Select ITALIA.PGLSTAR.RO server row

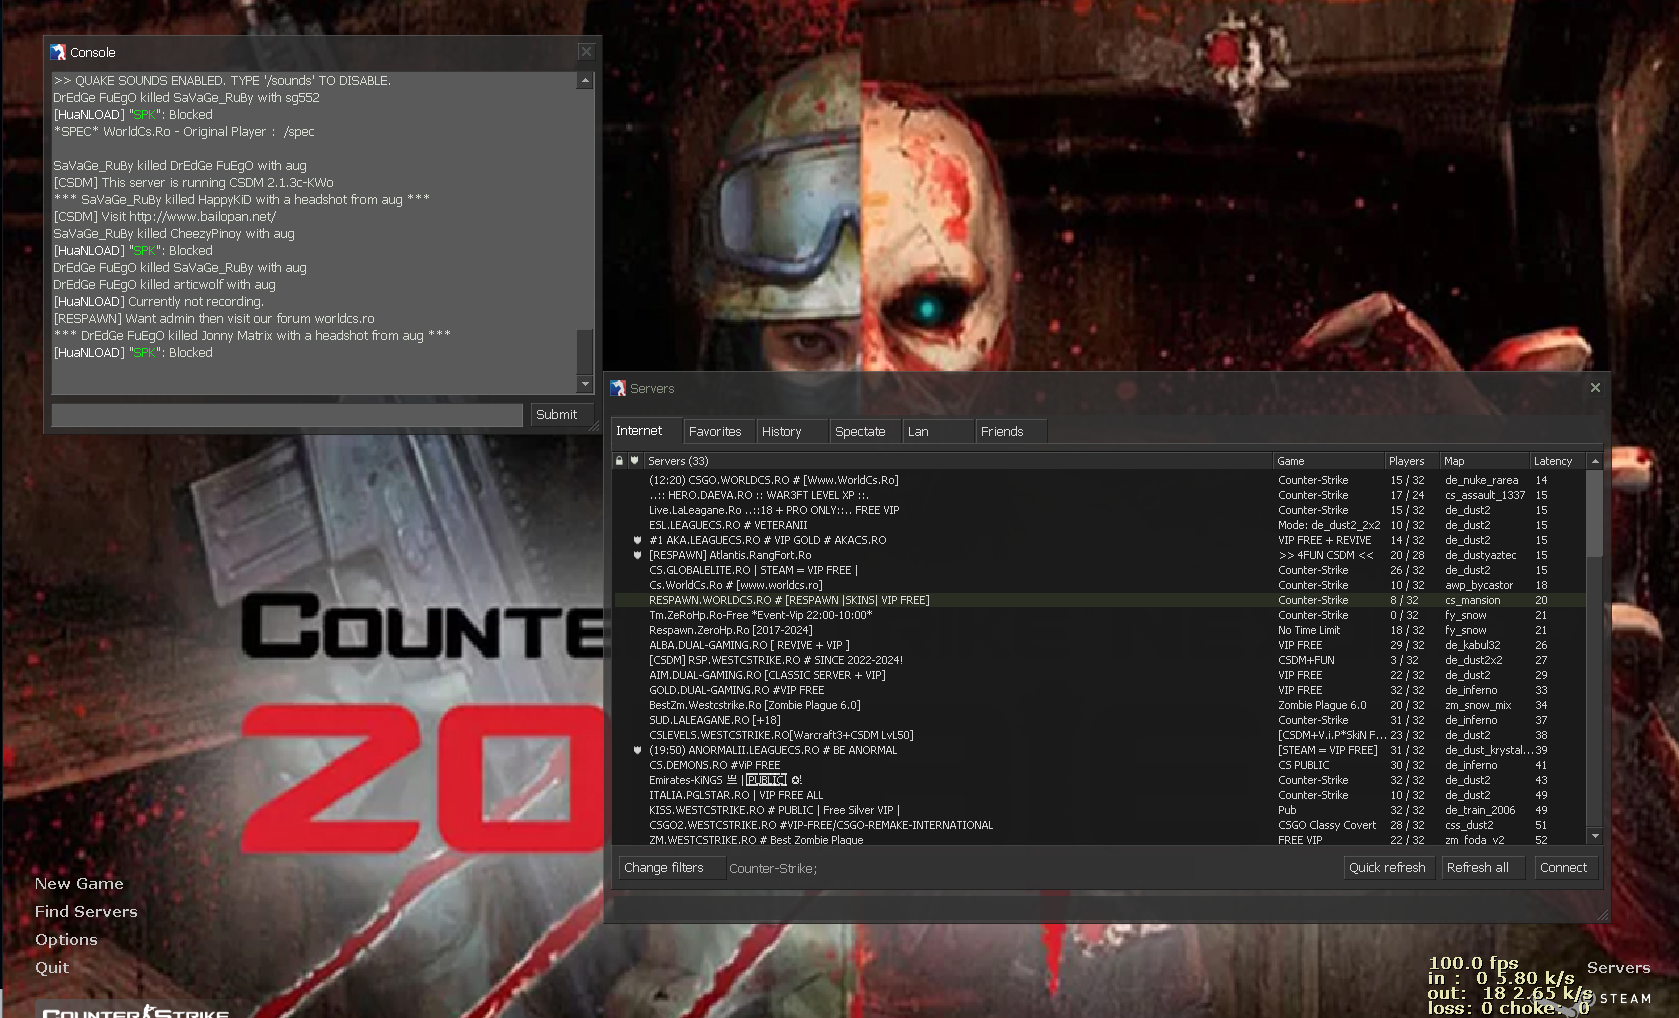[1098, 795]
